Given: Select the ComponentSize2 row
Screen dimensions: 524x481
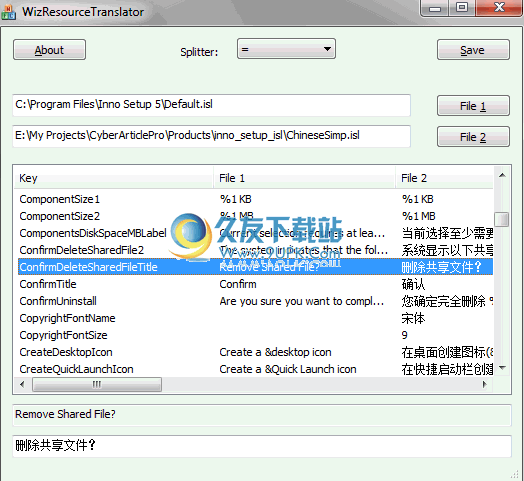Looking at the screenshot, I should (x=255, y=216).
